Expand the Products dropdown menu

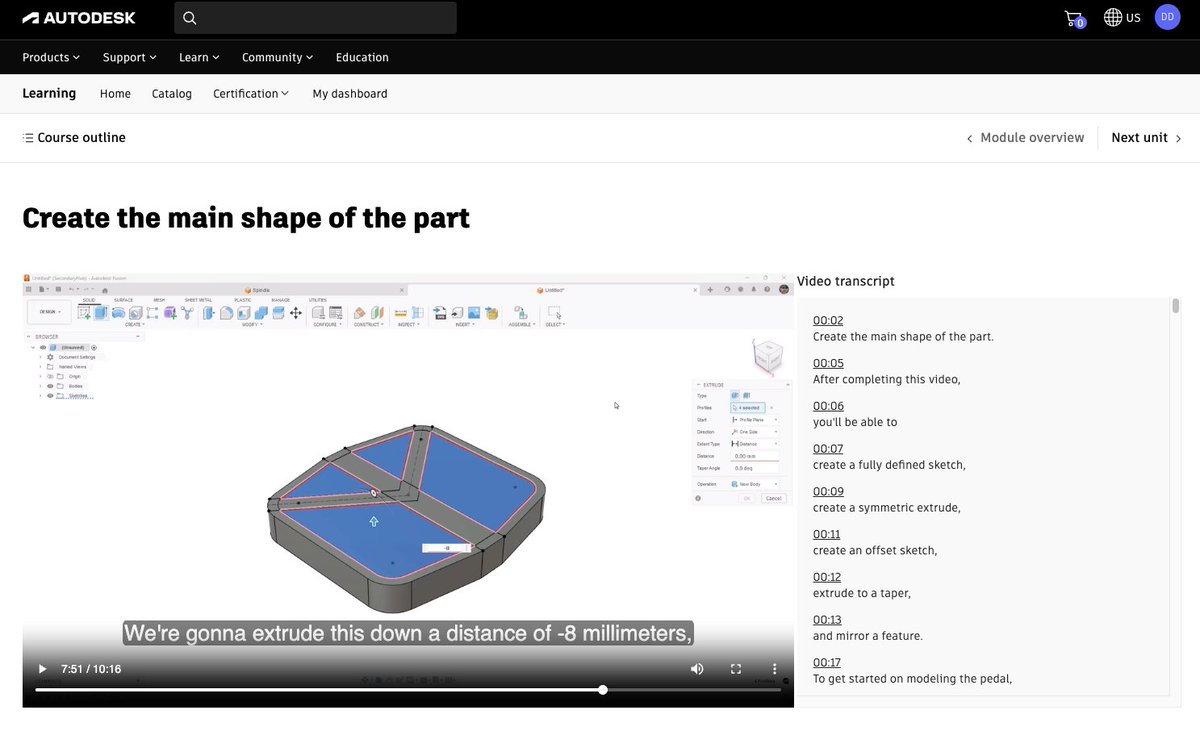coord(51,57)
